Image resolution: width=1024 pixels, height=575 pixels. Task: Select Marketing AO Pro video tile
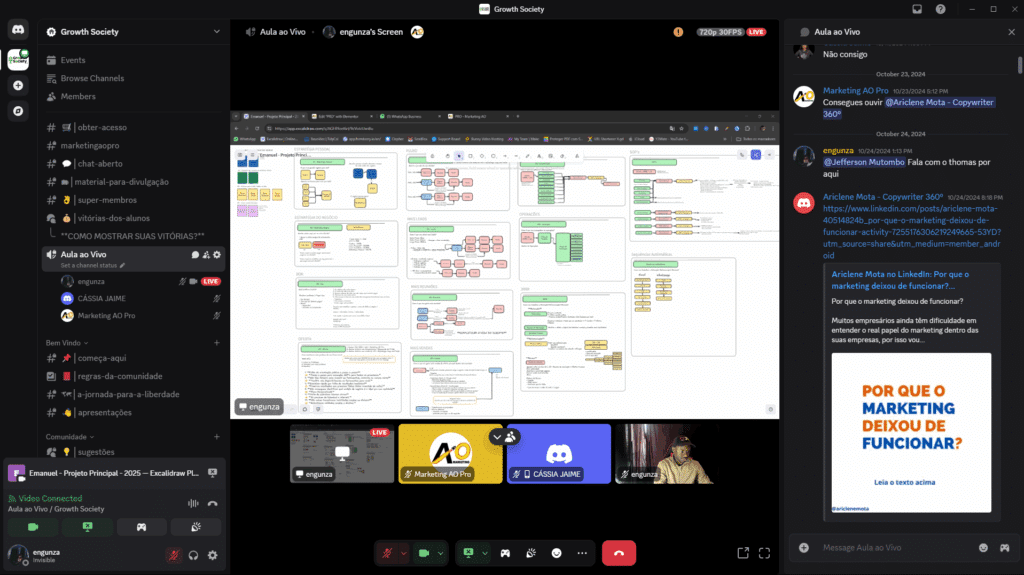[451, 454]
